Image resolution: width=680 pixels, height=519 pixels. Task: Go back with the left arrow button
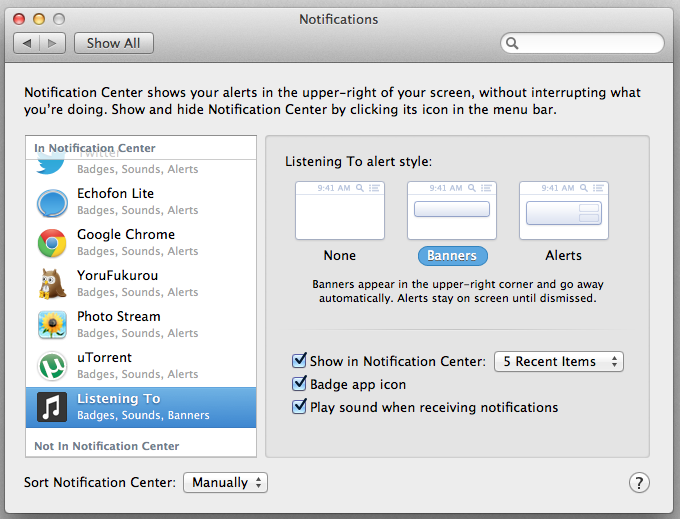(x=27, y=43)
